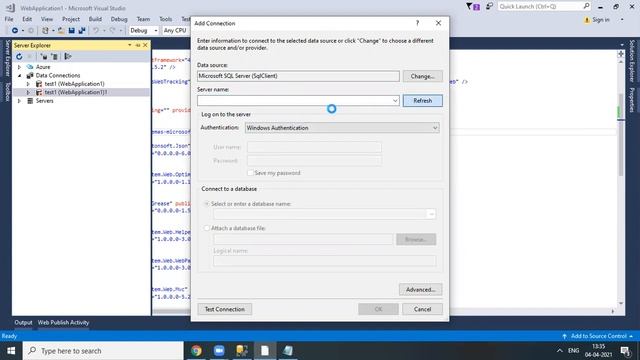Viewport: 640px width, 360px height.
Task: Click the Undo toolbar icon
Action: click(x=96, y=31)
